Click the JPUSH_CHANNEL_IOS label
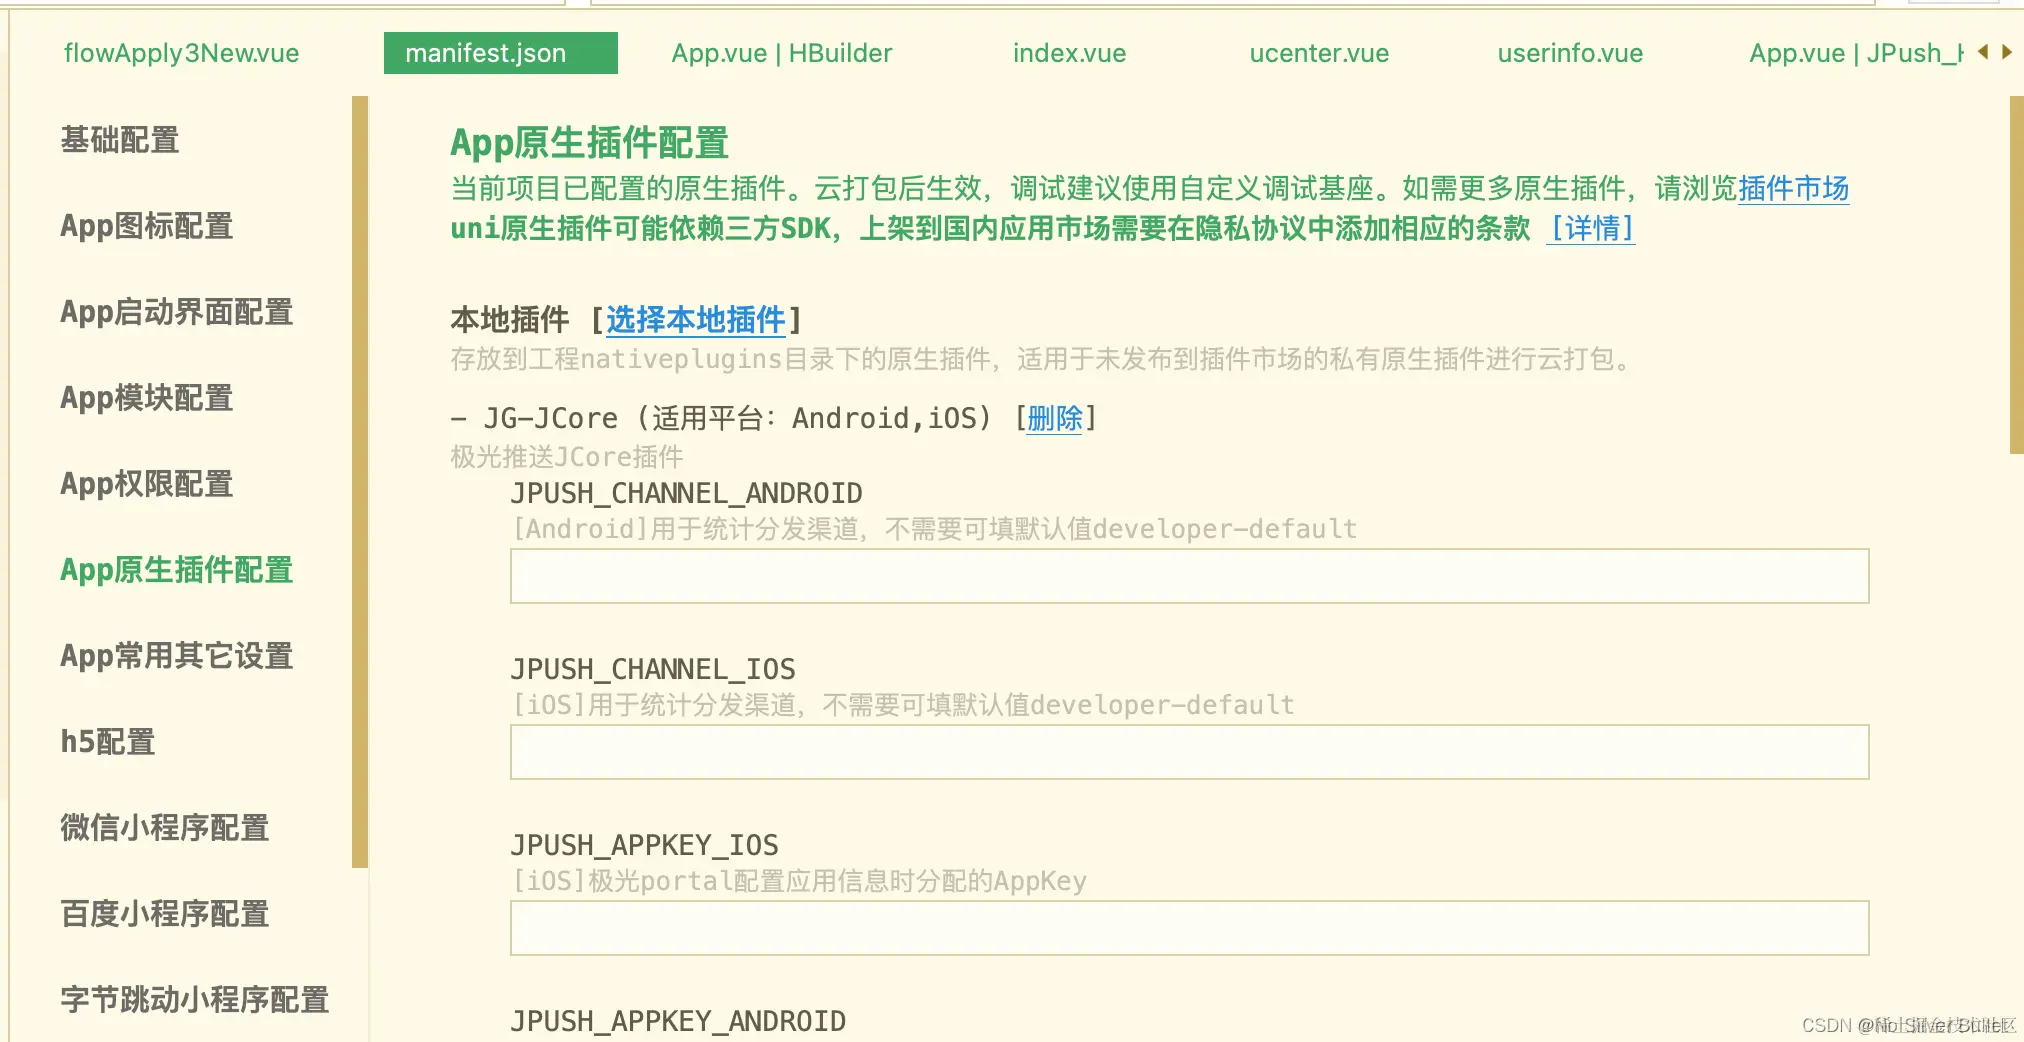The width and height of the screenshot is (2024, 1042). point(653,669)
